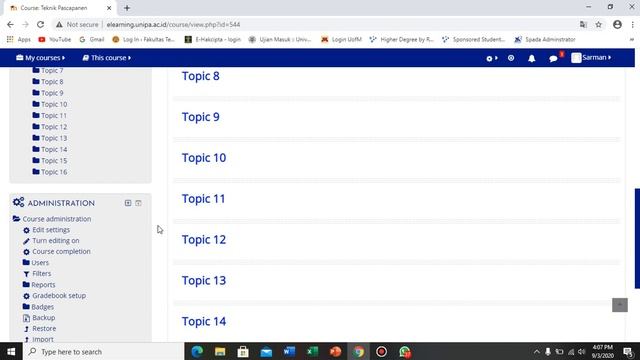Open WhatsApp from the taskbar

pyautogui.click(x=404, y=351)
